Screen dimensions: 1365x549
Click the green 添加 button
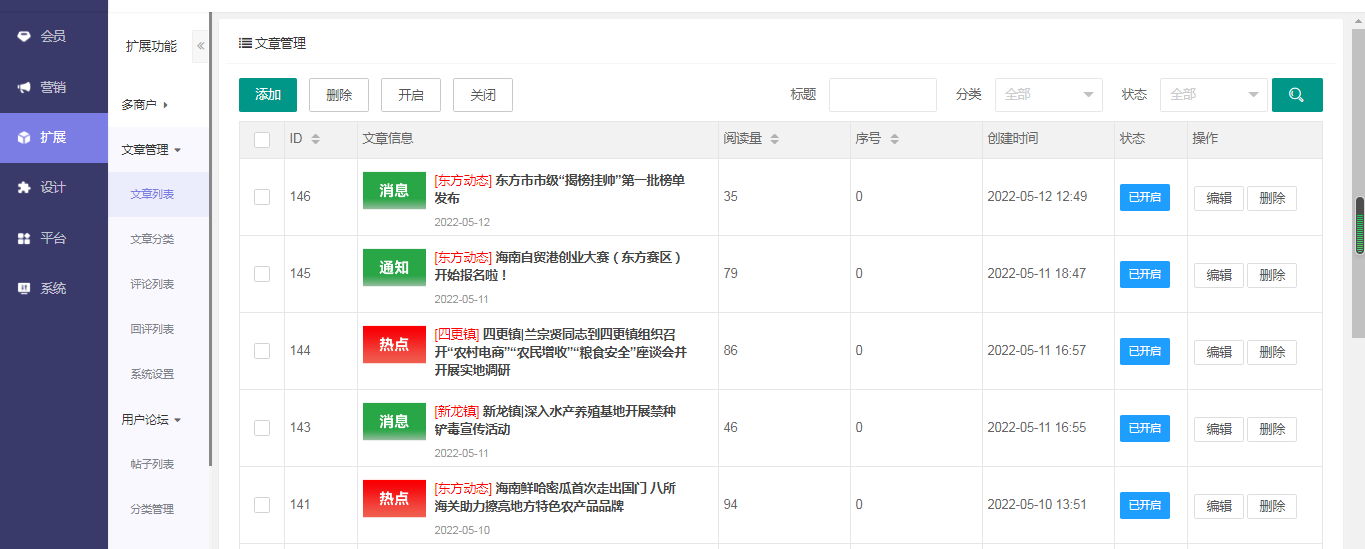tap(268, 95)
